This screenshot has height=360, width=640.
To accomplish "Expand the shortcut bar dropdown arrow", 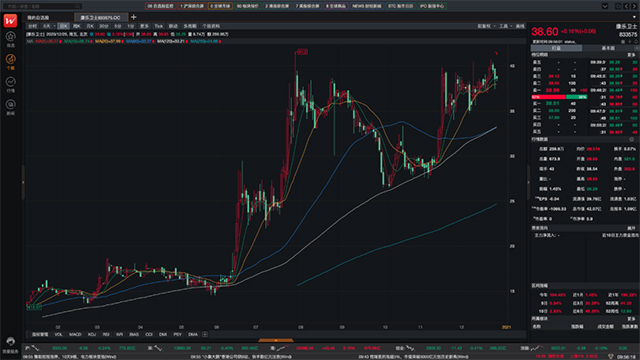I will 605,6.
